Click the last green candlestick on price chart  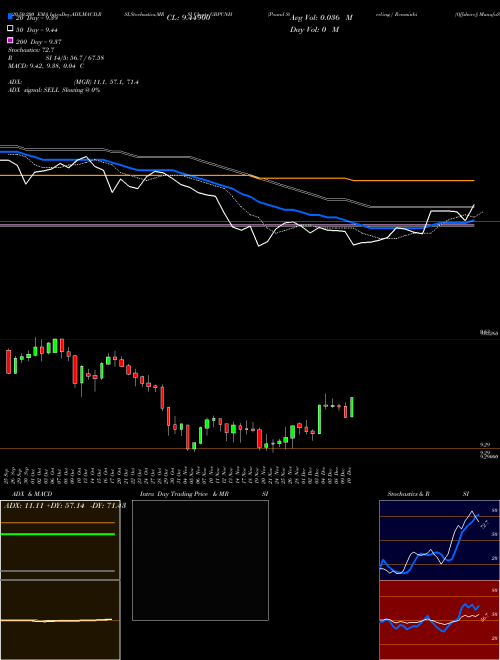coord(351,407)
